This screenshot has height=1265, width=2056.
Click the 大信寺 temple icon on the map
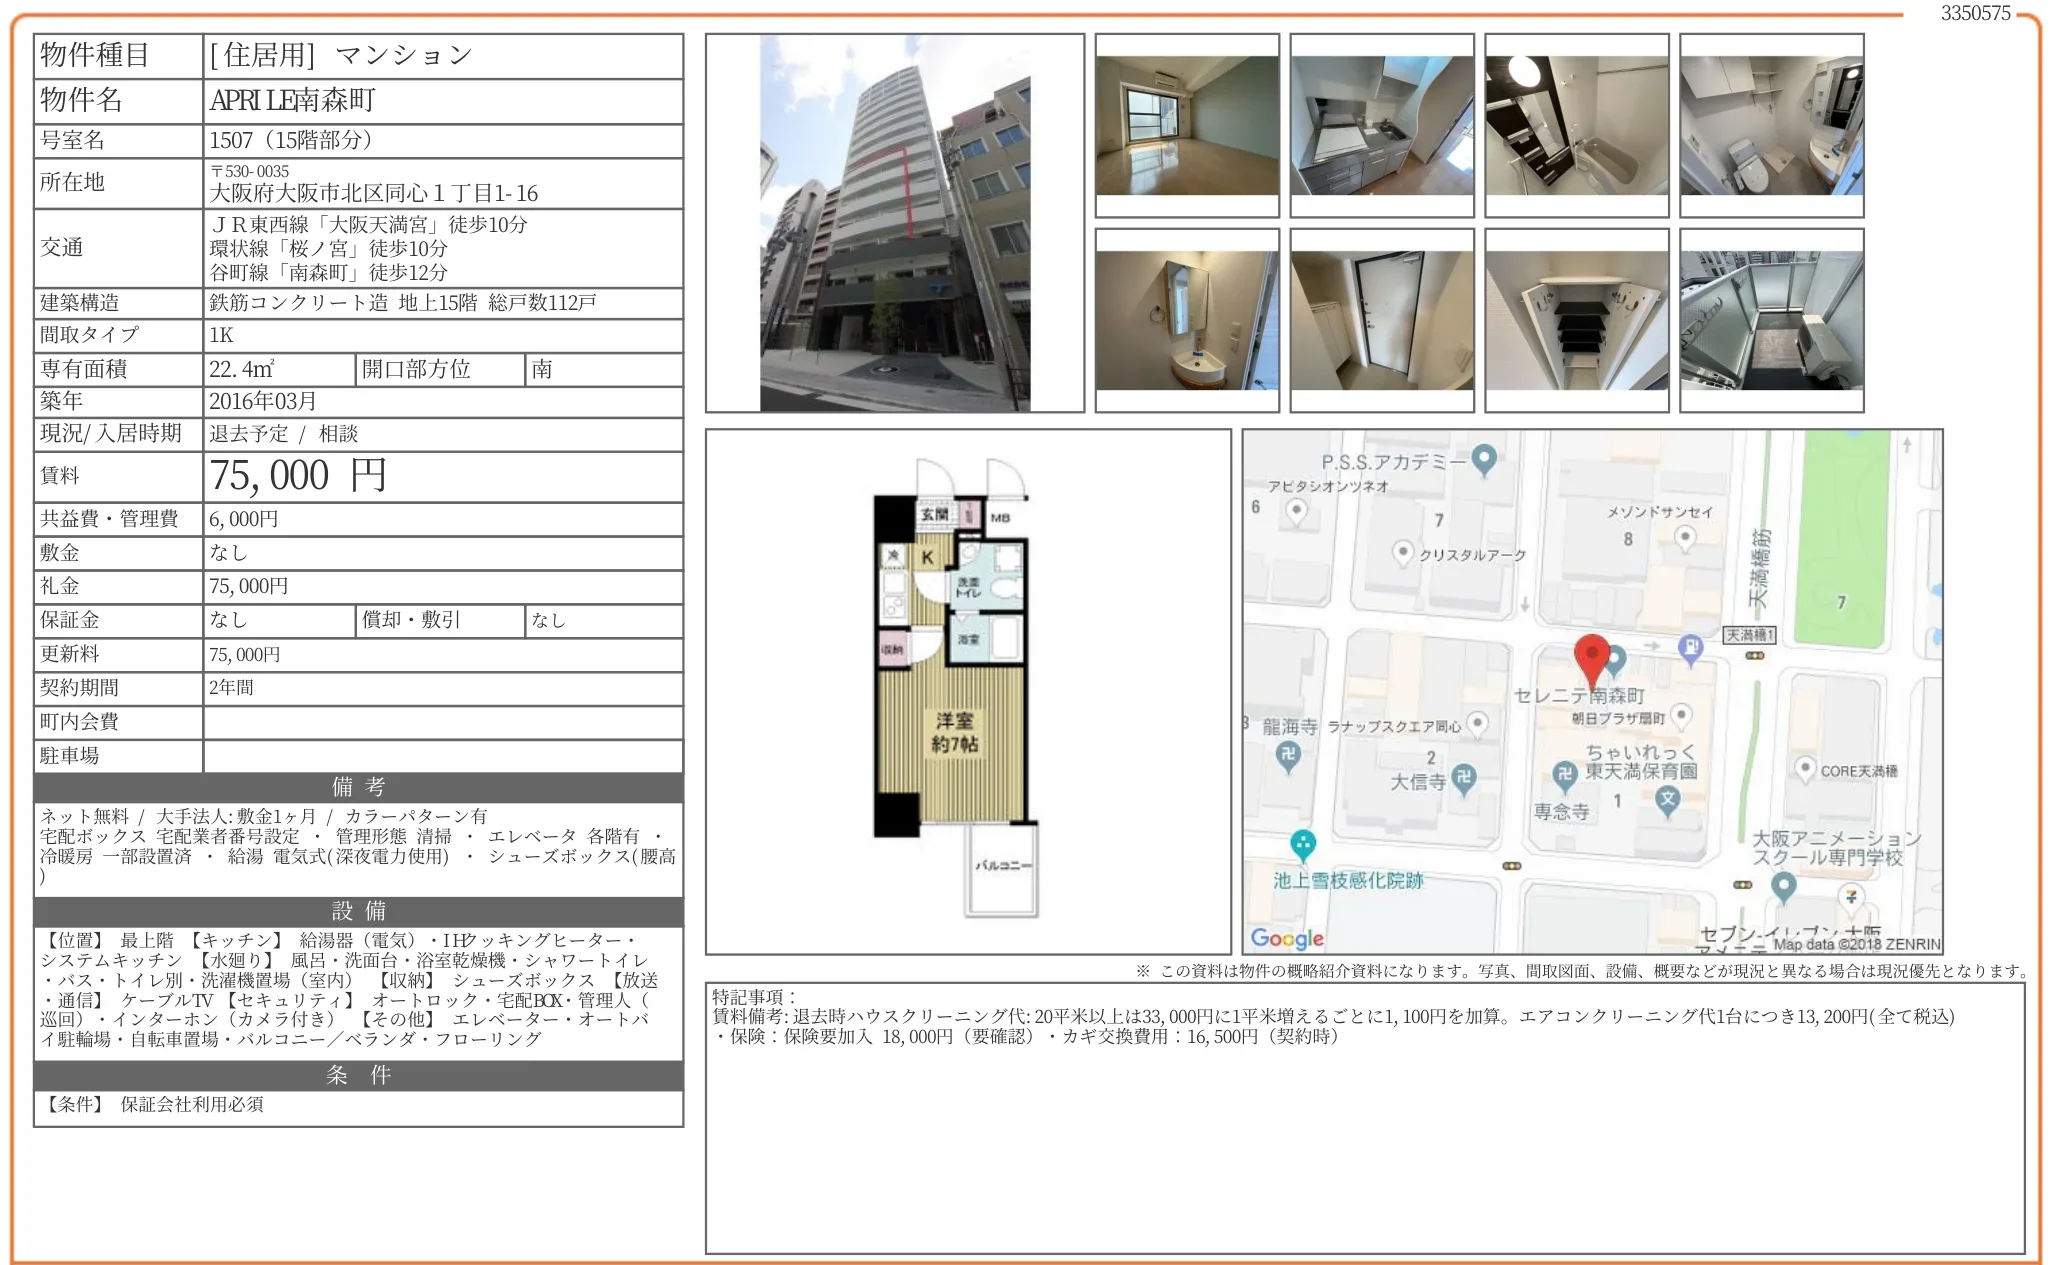tap(1463, 777)
